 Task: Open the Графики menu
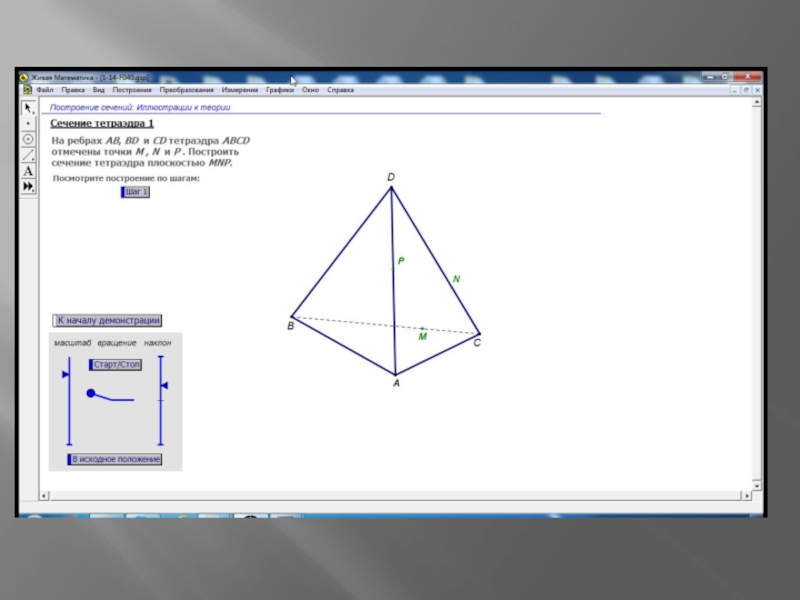tap(280, 90)
